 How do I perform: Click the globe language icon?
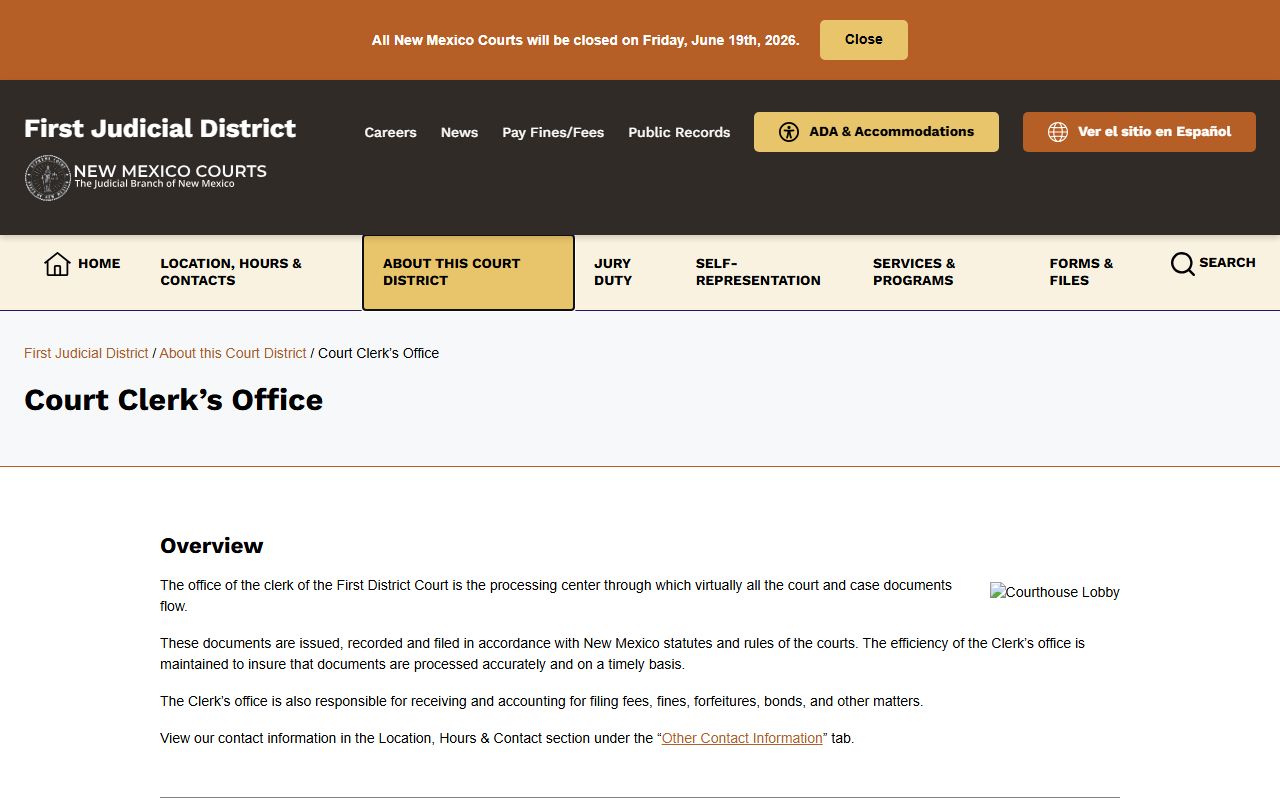[1057, 132]
